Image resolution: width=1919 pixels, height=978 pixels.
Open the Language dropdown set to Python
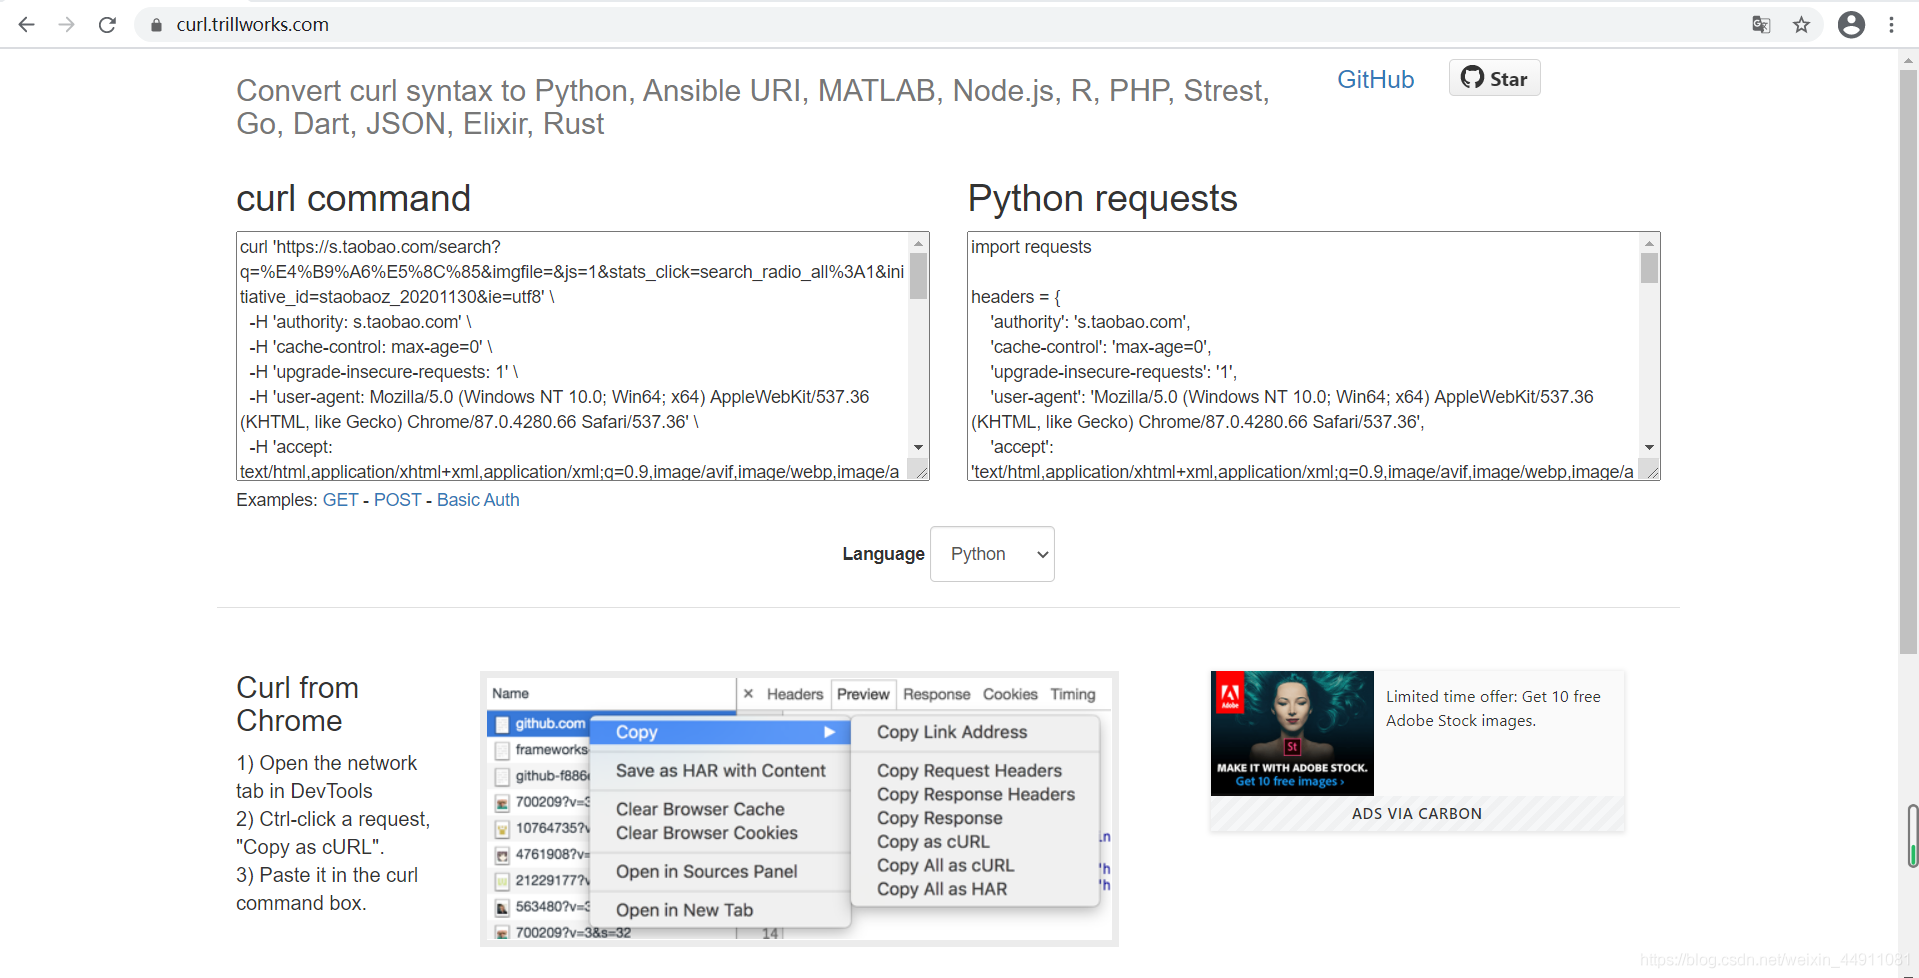992,554
